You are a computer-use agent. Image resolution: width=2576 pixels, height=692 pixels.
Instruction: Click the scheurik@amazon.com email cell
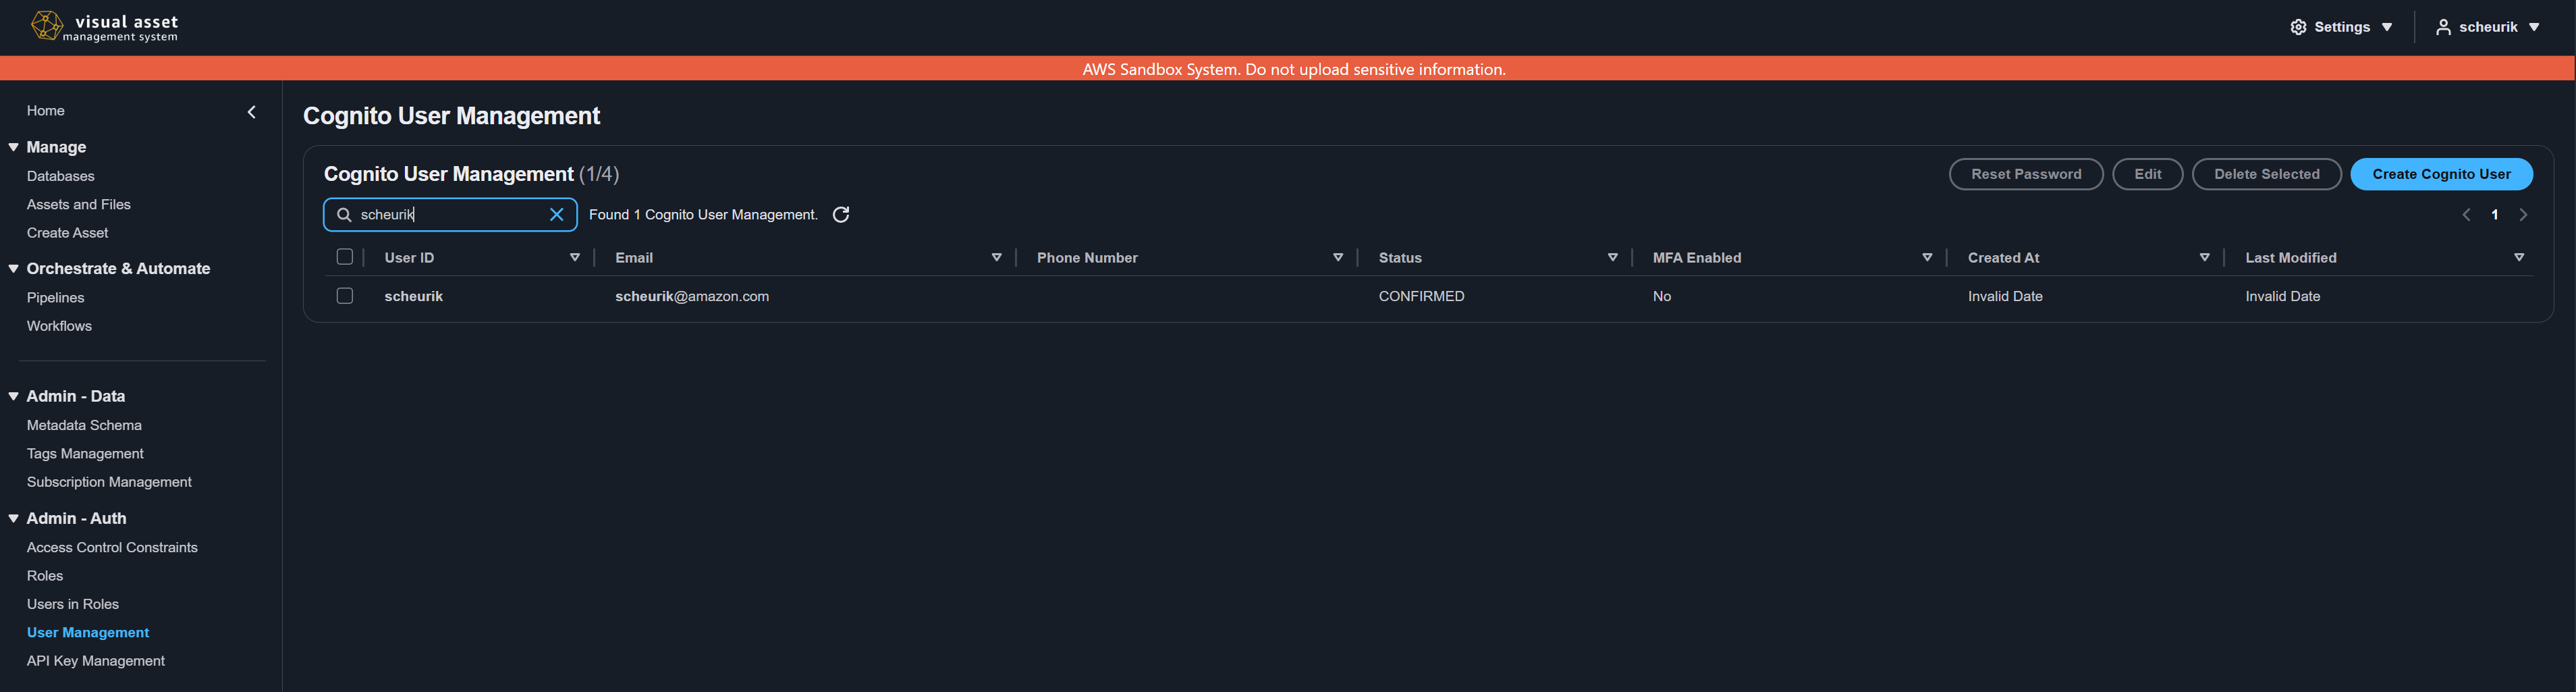pyautogui.click(x=692, y=297)
